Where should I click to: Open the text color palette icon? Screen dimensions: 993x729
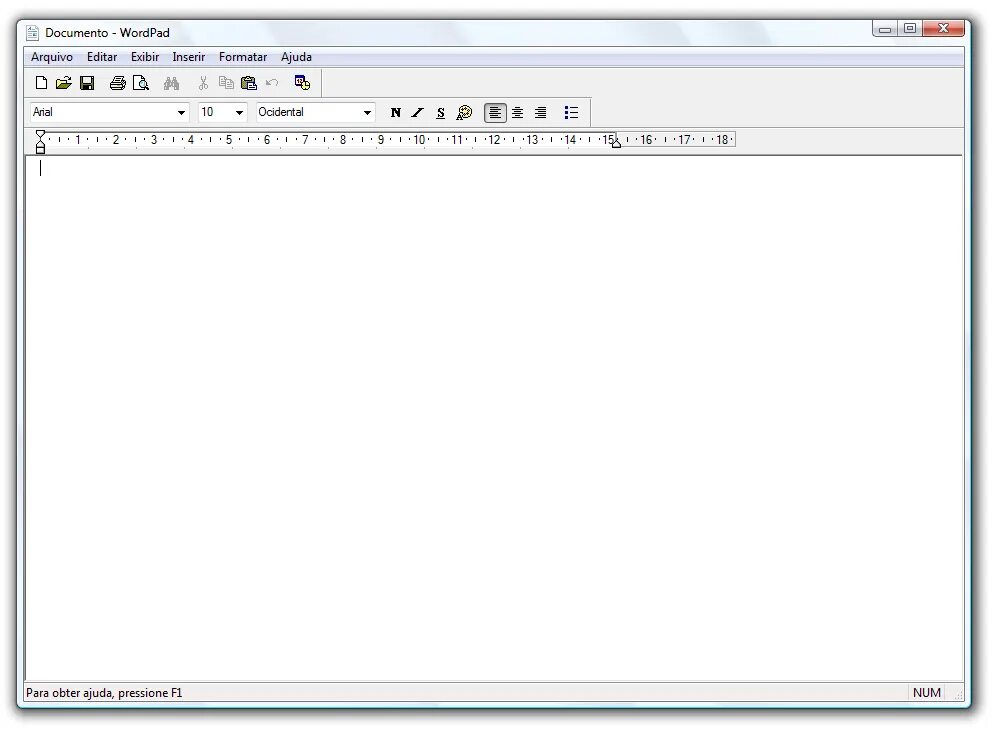coord(464,113)
